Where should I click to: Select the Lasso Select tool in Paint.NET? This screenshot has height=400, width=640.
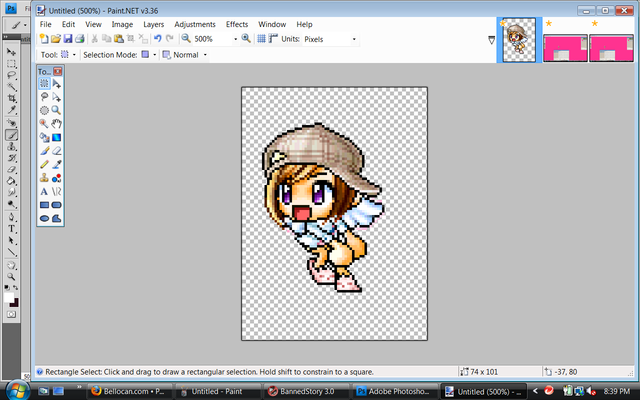tap(44, 97)
